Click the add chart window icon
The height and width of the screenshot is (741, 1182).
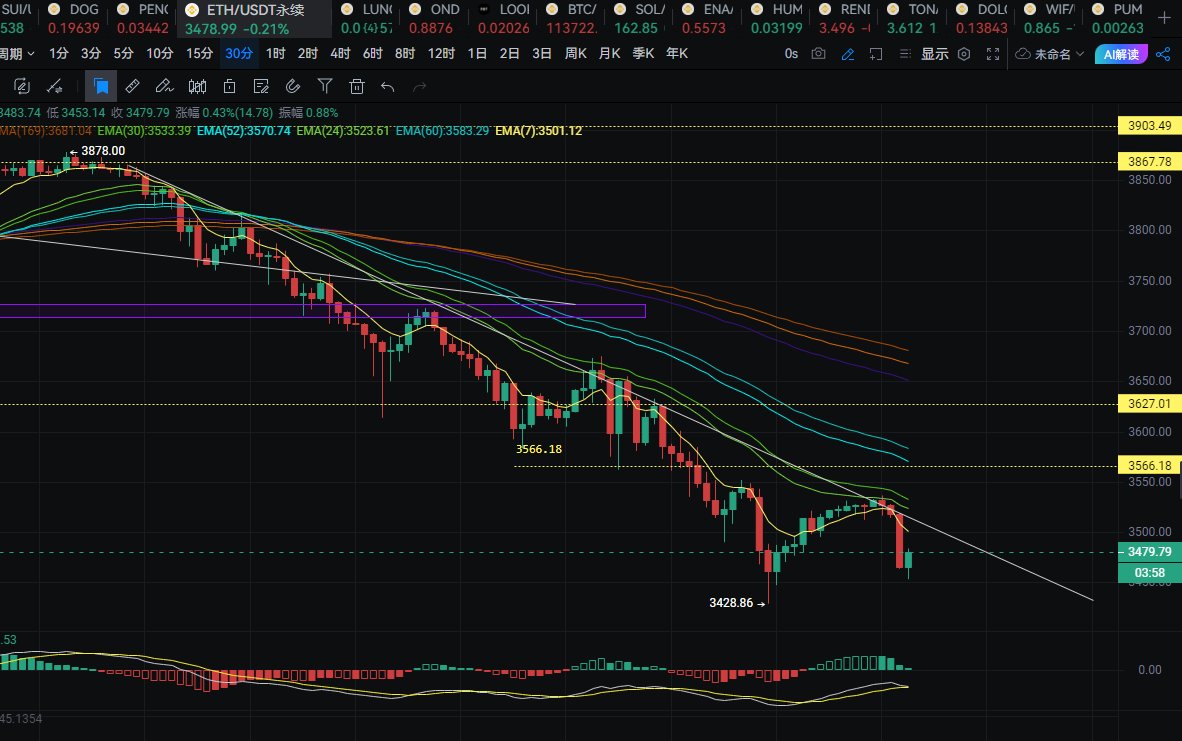(876, 54)
